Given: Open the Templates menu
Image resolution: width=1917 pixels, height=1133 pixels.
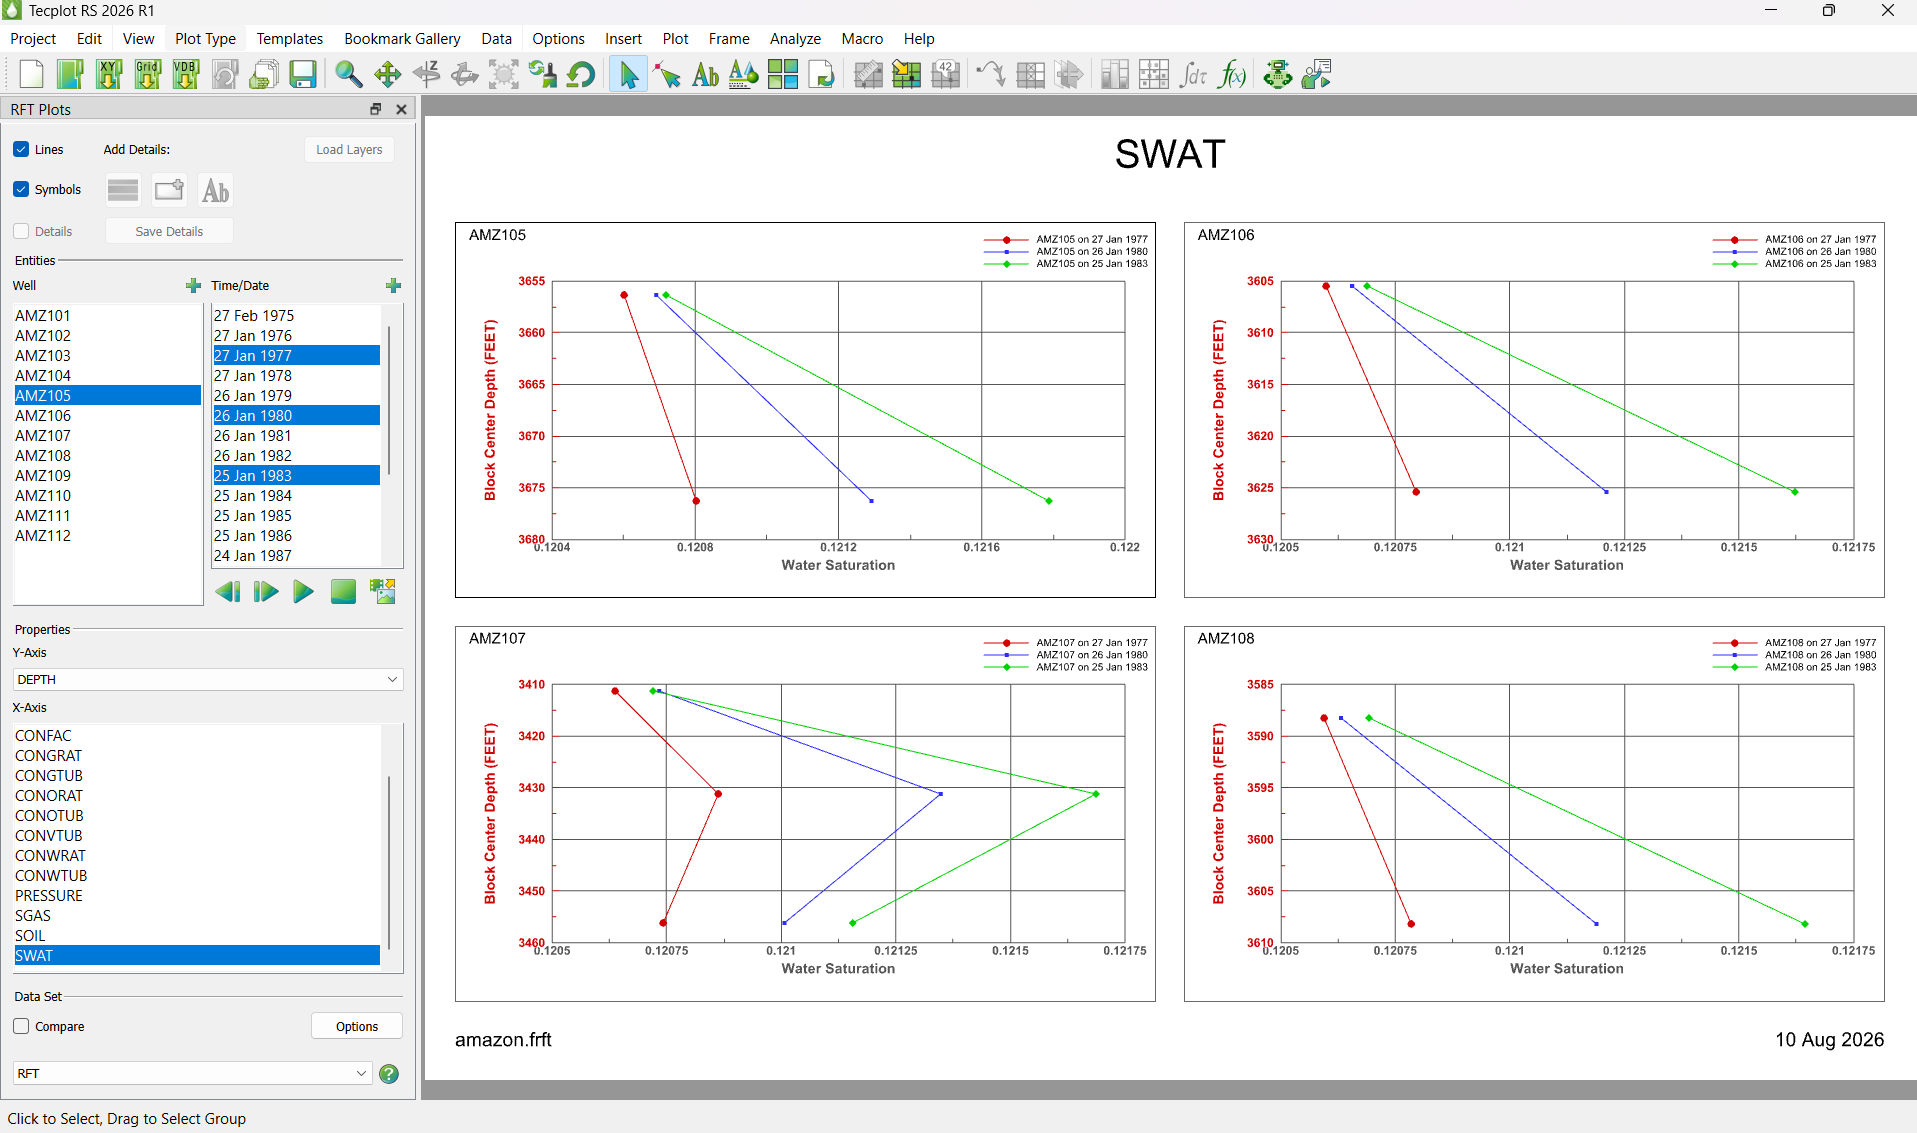Looking at the screenshot, I should [x=290, y=38].
